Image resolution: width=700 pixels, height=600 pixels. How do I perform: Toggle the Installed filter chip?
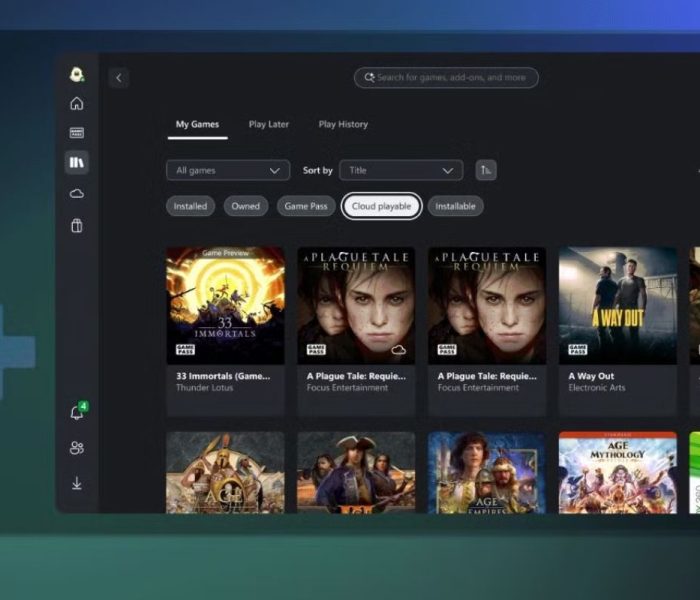point(191,206)
